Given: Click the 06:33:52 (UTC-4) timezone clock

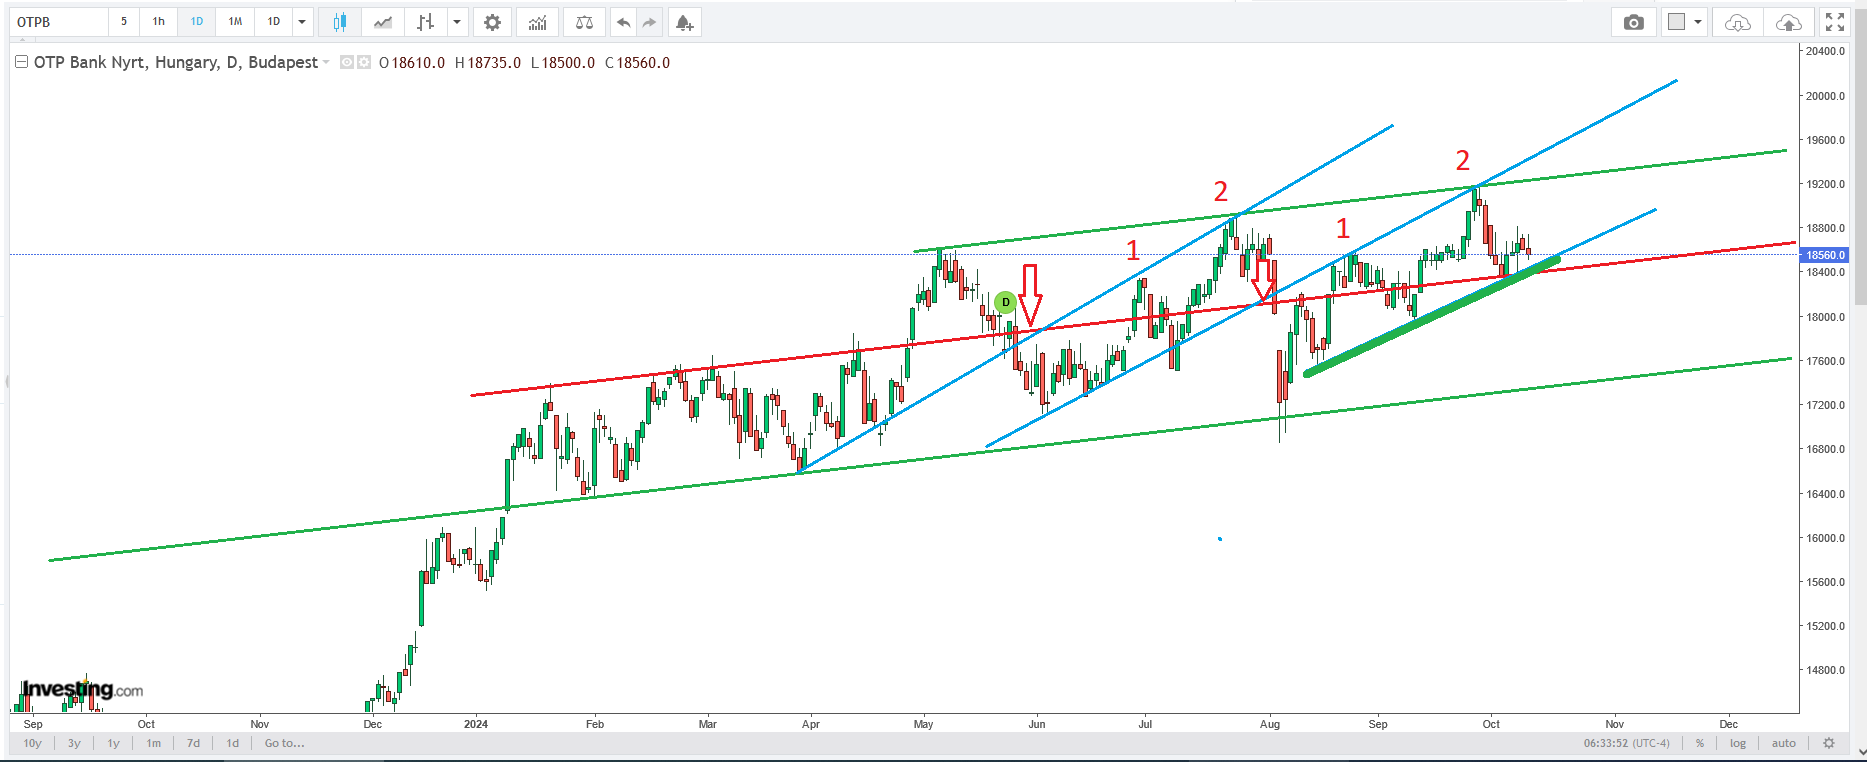Looking at the screenshot, I should pyautogui.click(x=1627, y=743).
